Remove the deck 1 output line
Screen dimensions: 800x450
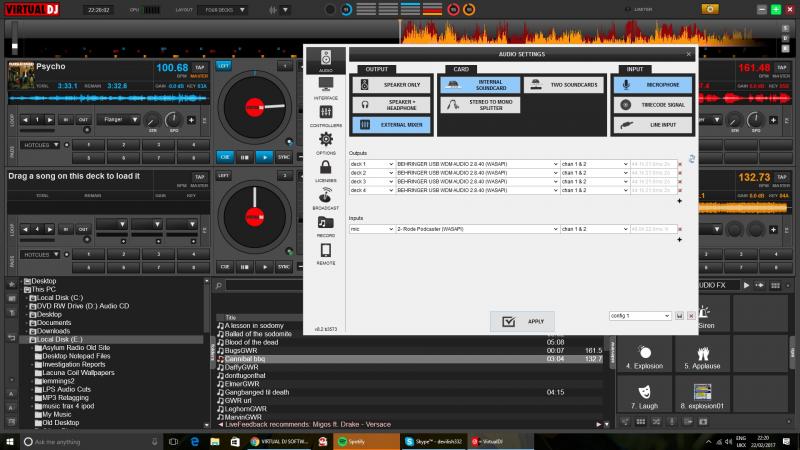tap(680, 164)
